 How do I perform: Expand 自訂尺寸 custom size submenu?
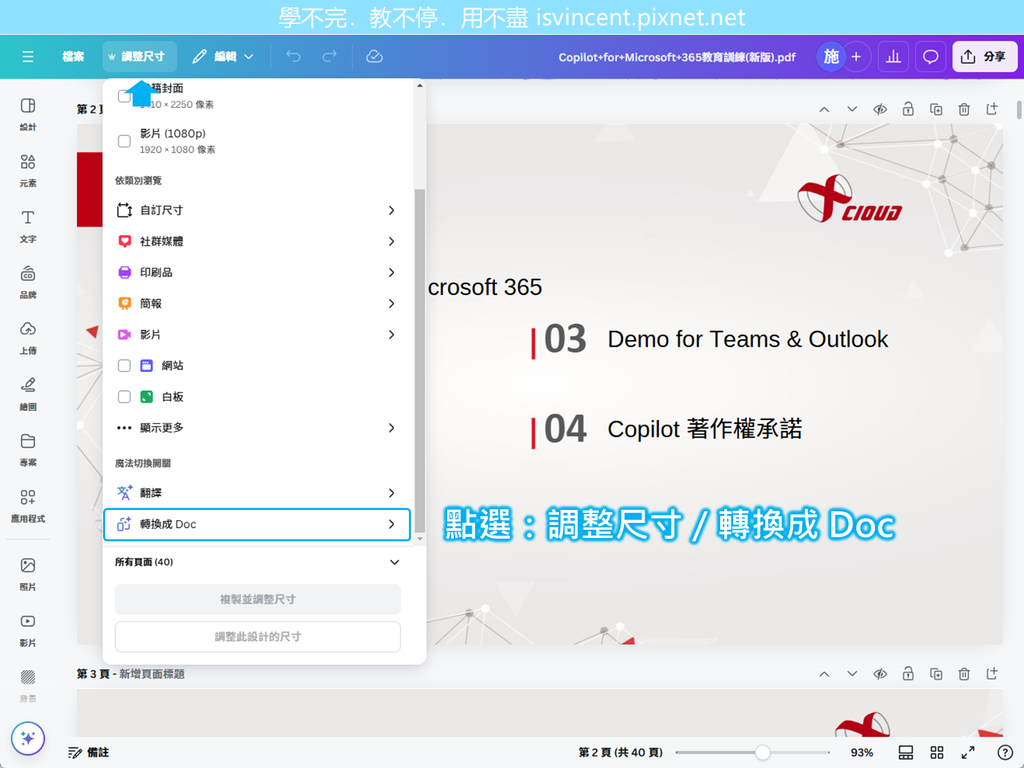(x=257, y=210)
